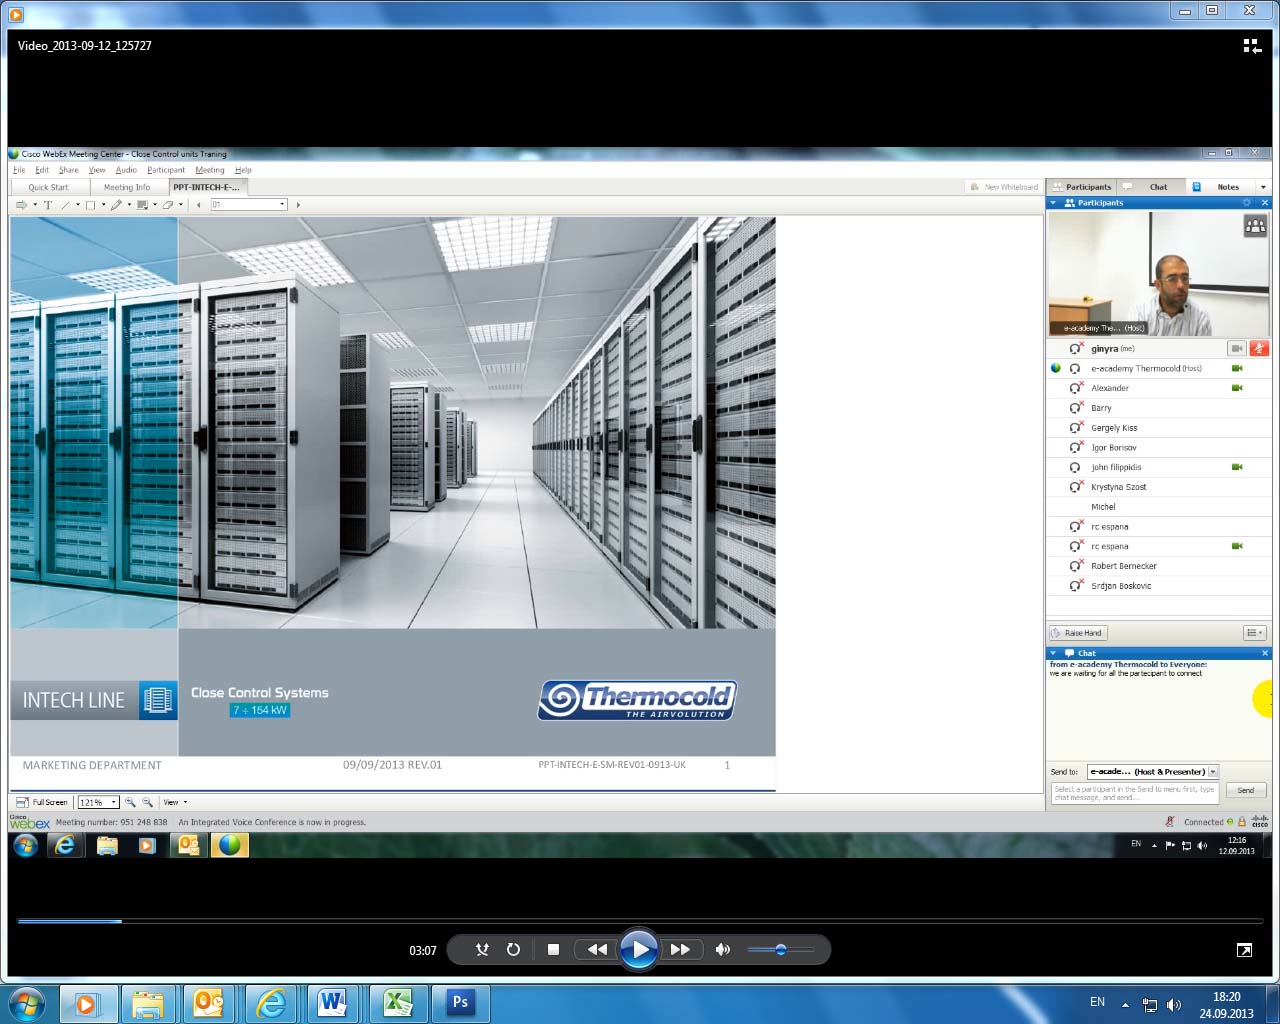Screen dimensions: 1280x1024
Task: Mute the player's sound
Action: (722, 950)
